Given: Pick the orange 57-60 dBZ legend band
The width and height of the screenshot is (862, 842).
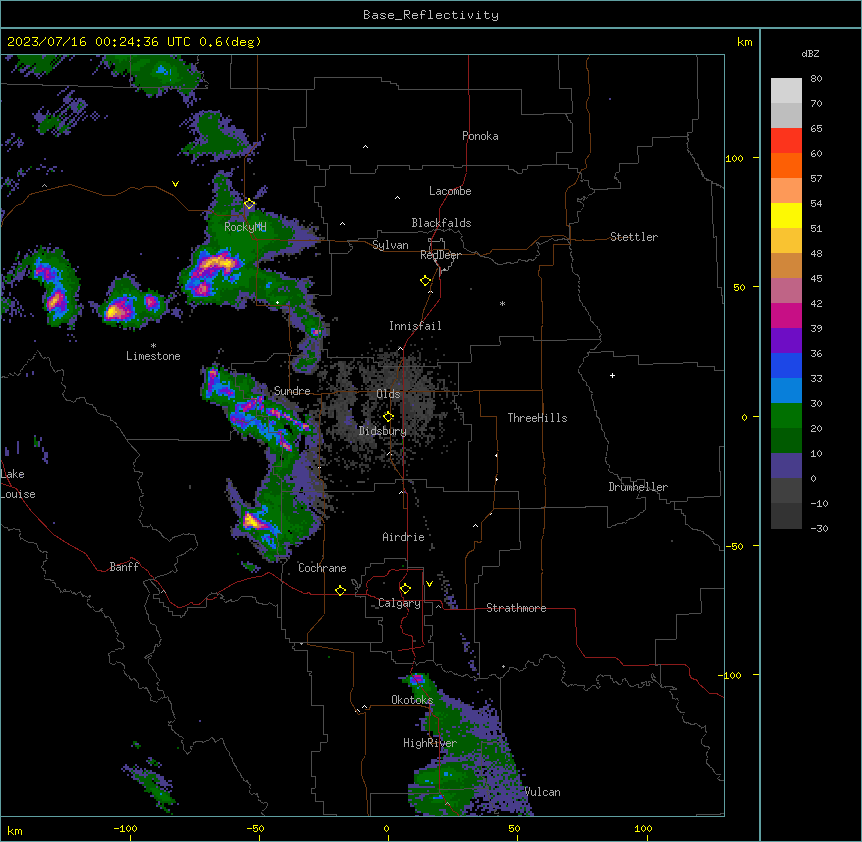Looking at the screenshot, I should [786, 165].
